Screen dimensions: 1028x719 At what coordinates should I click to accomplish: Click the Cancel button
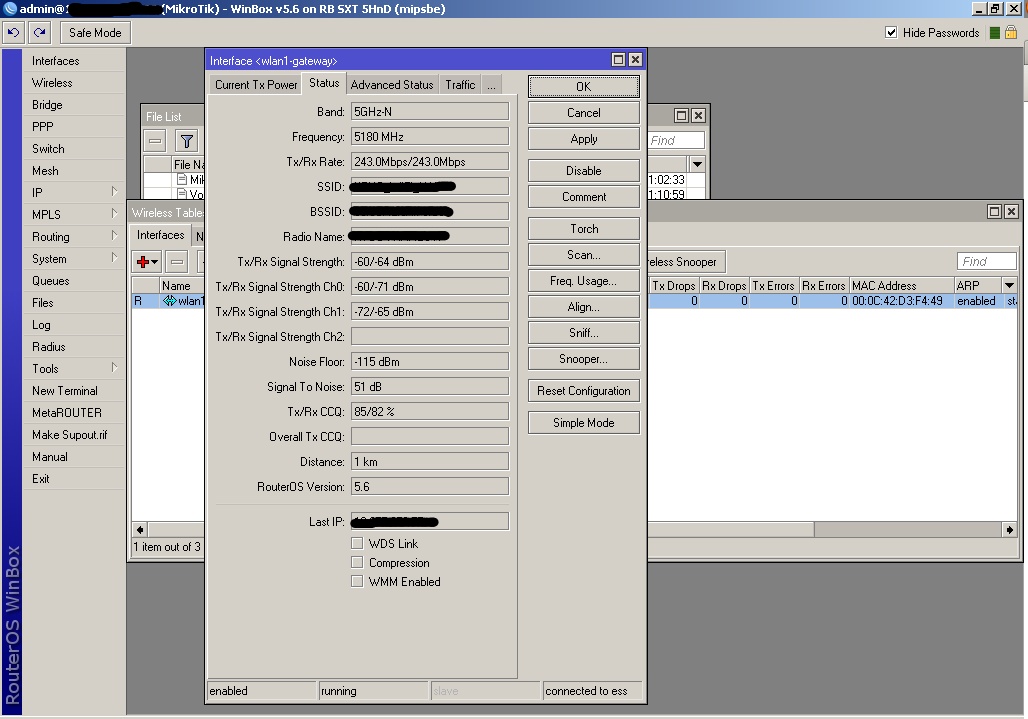point(583,113)
